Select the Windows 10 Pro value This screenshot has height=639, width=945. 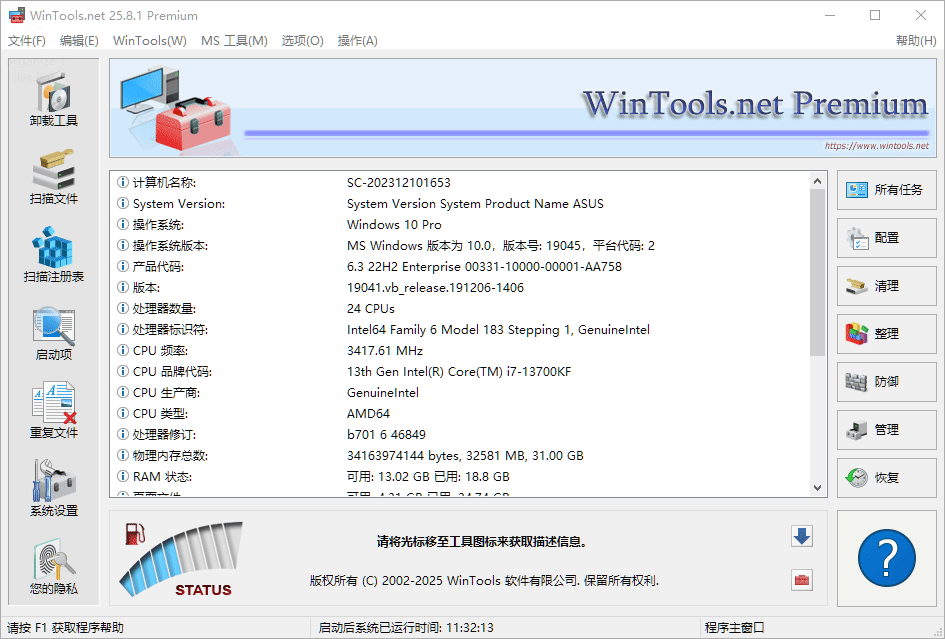(394, 224)
